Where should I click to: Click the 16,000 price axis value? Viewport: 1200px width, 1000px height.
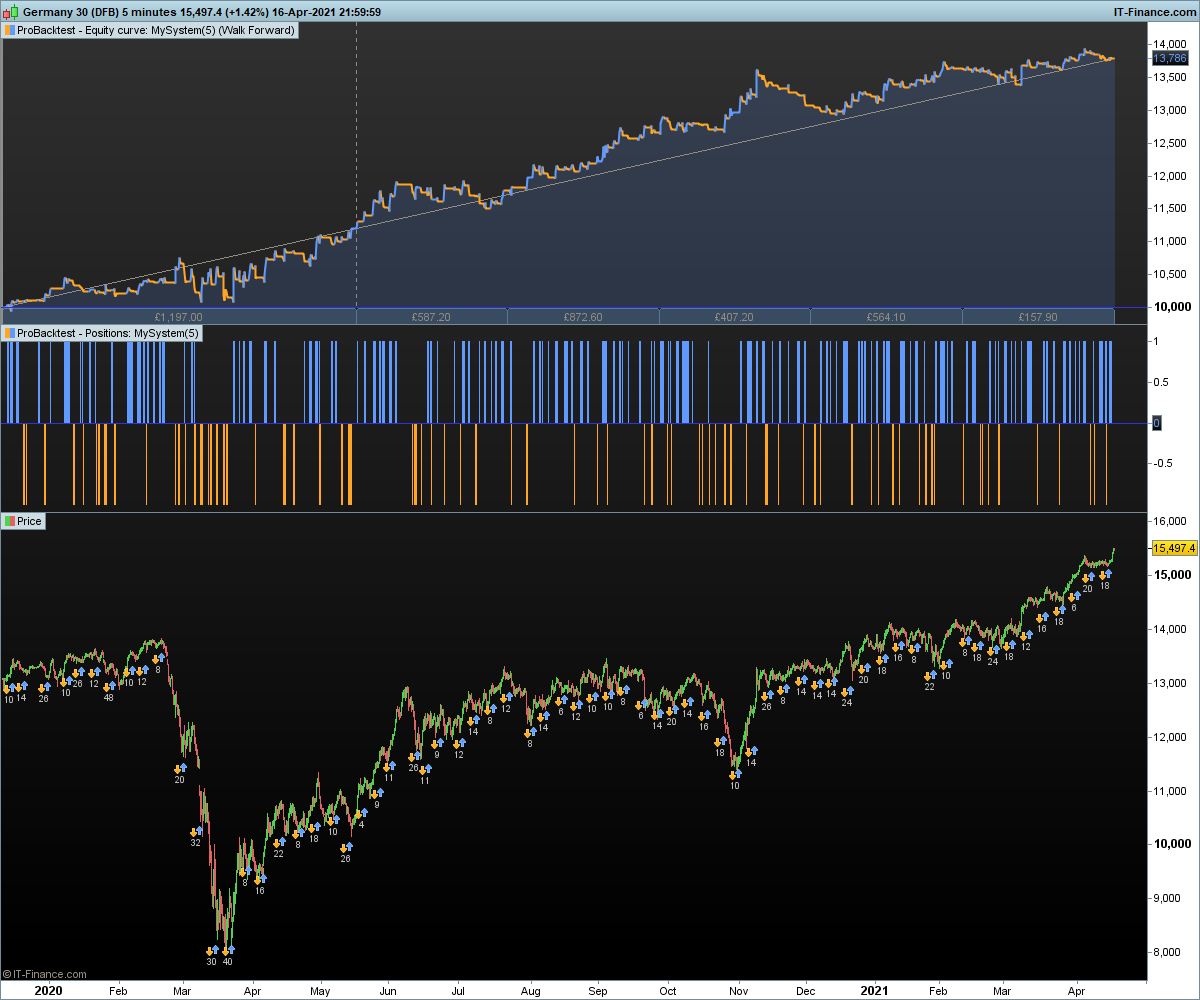point(1170,521)
